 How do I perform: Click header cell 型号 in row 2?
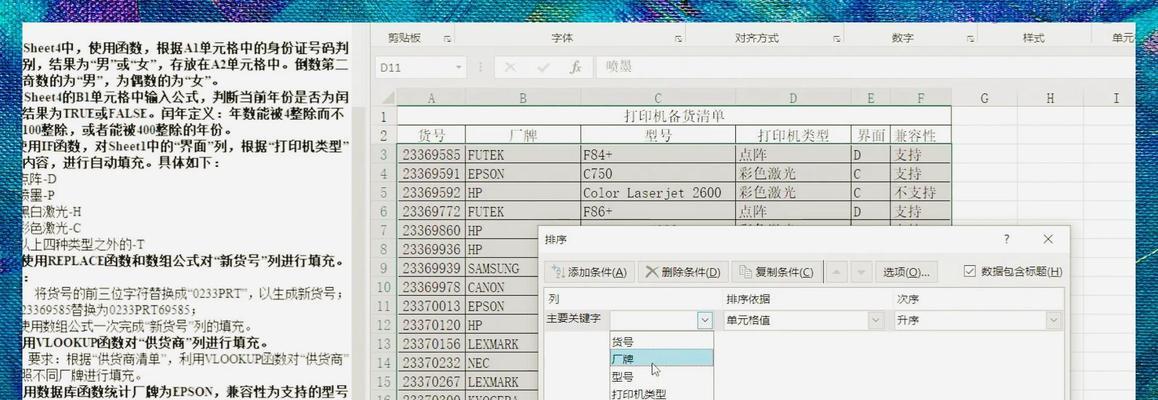(x=658, y=136)
